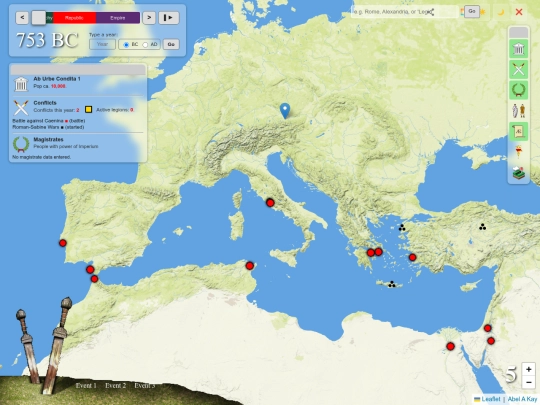Start timeline playback
The height and width of the screenshot is (405, 540).
[169, 18]
